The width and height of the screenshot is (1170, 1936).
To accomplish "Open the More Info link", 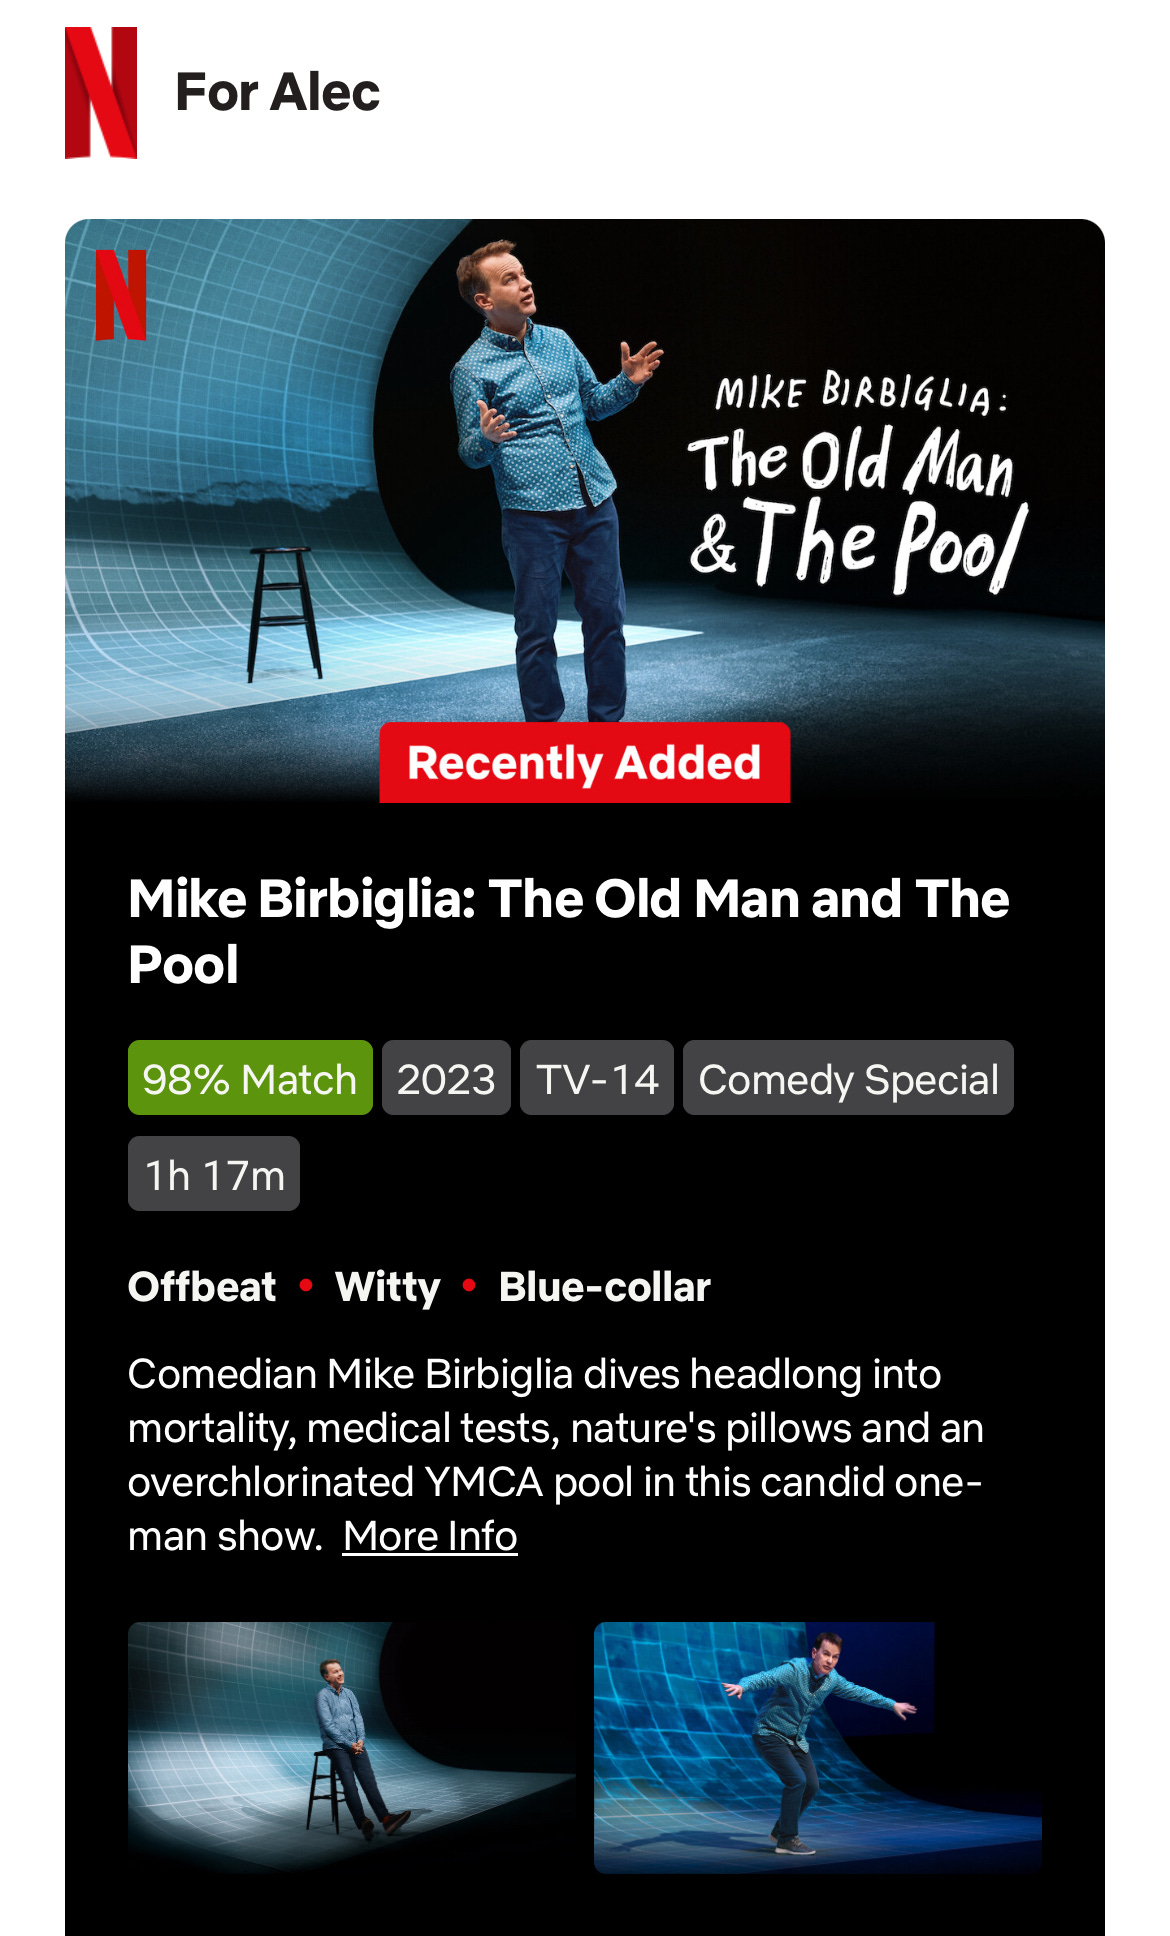I will pos(430,1536).
